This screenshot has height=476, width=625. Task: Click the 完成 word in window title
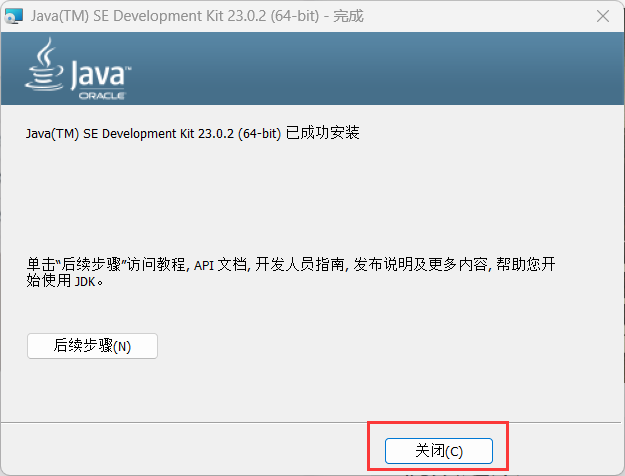pos(348,16)
